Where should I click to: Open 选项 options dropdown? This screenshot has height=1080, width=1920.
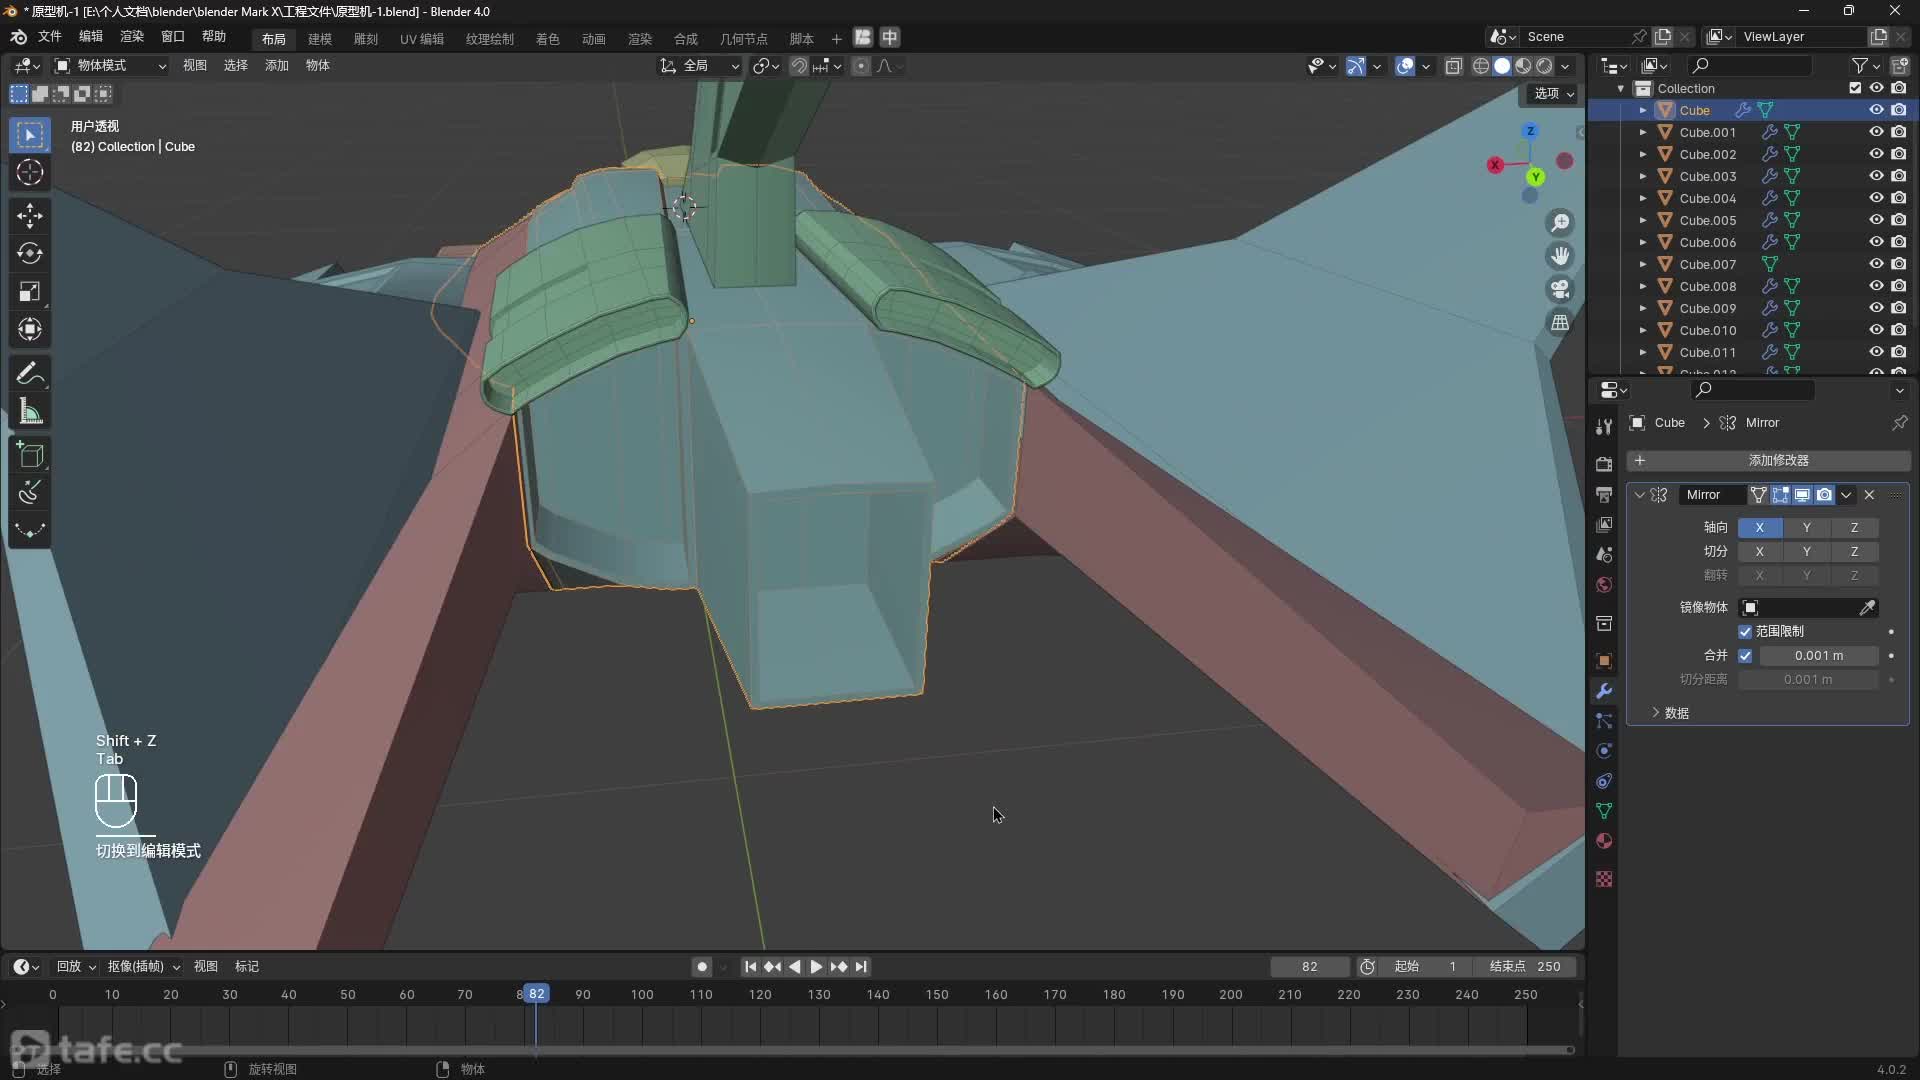1554,93
